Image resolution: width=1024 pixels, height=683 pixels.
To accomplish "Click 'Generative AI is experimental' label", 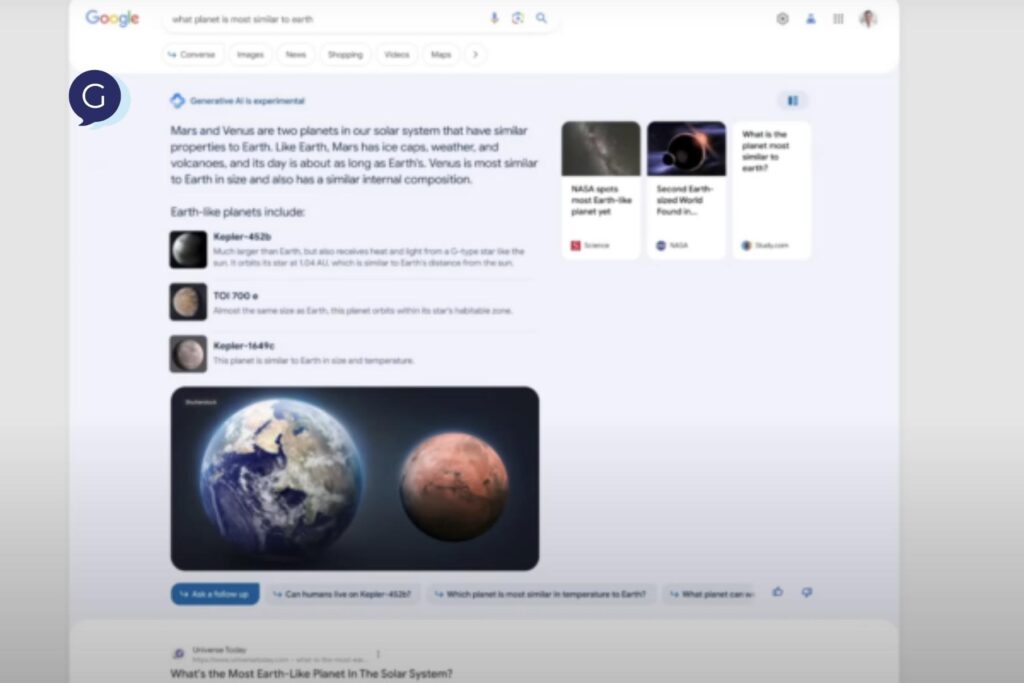I will 248,101.
